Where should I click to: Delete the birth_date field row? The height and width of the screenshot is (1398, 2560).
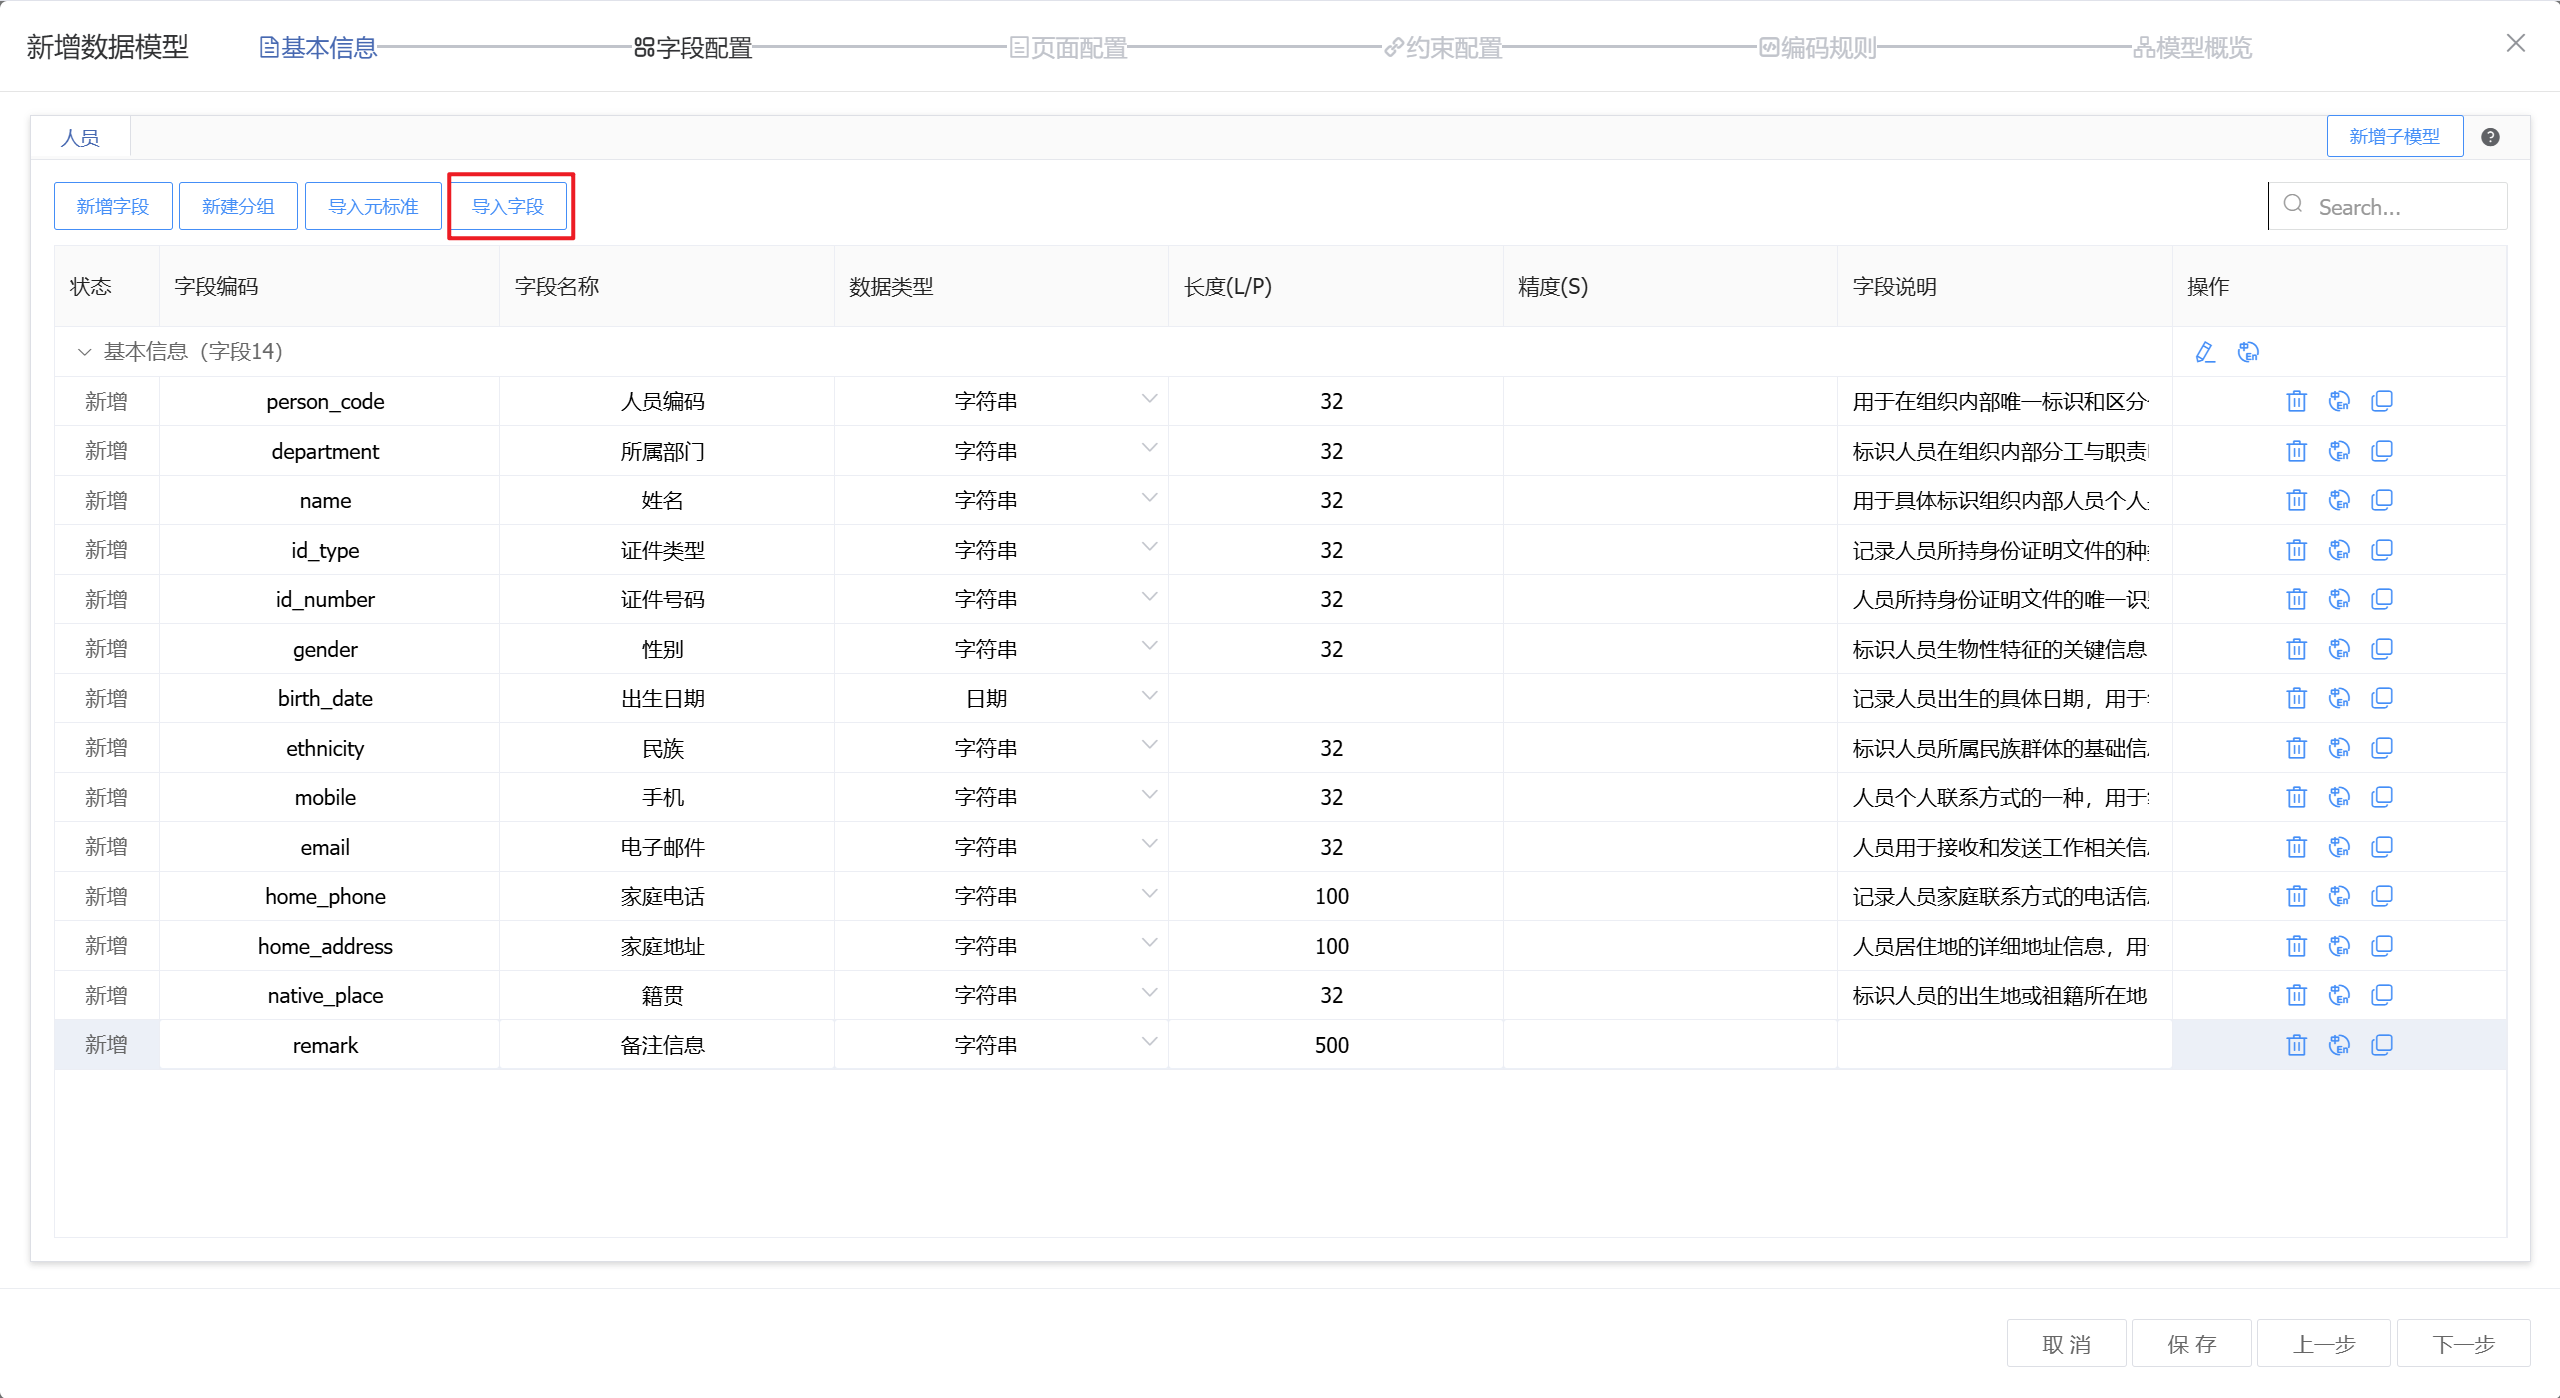click(x=2296, y=698)
